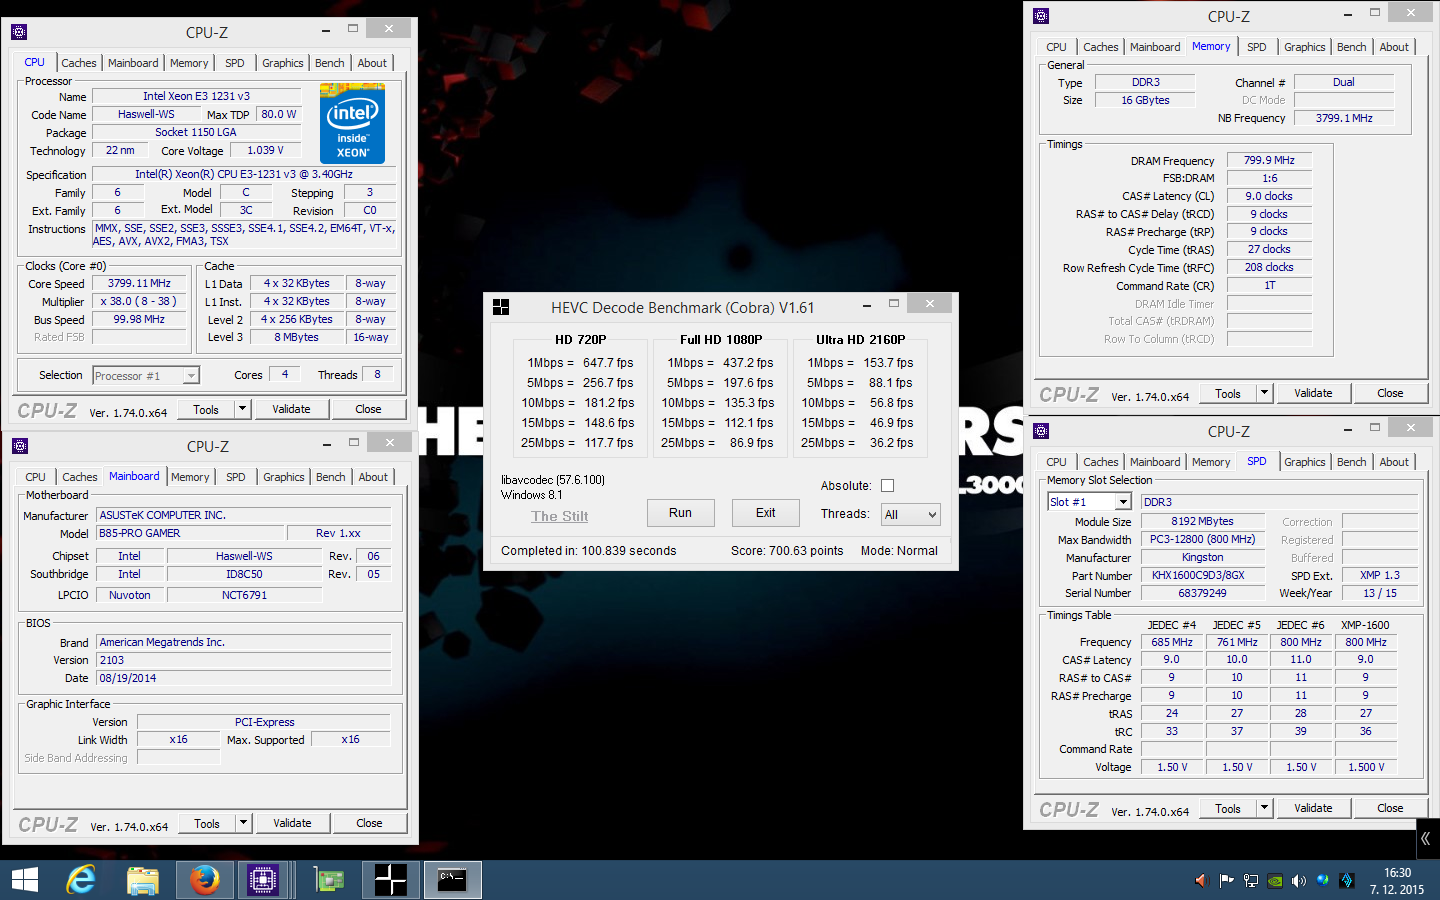
Task: Expand Tools dropdown arrow in Mainboard window
Action: coord(243,823)
